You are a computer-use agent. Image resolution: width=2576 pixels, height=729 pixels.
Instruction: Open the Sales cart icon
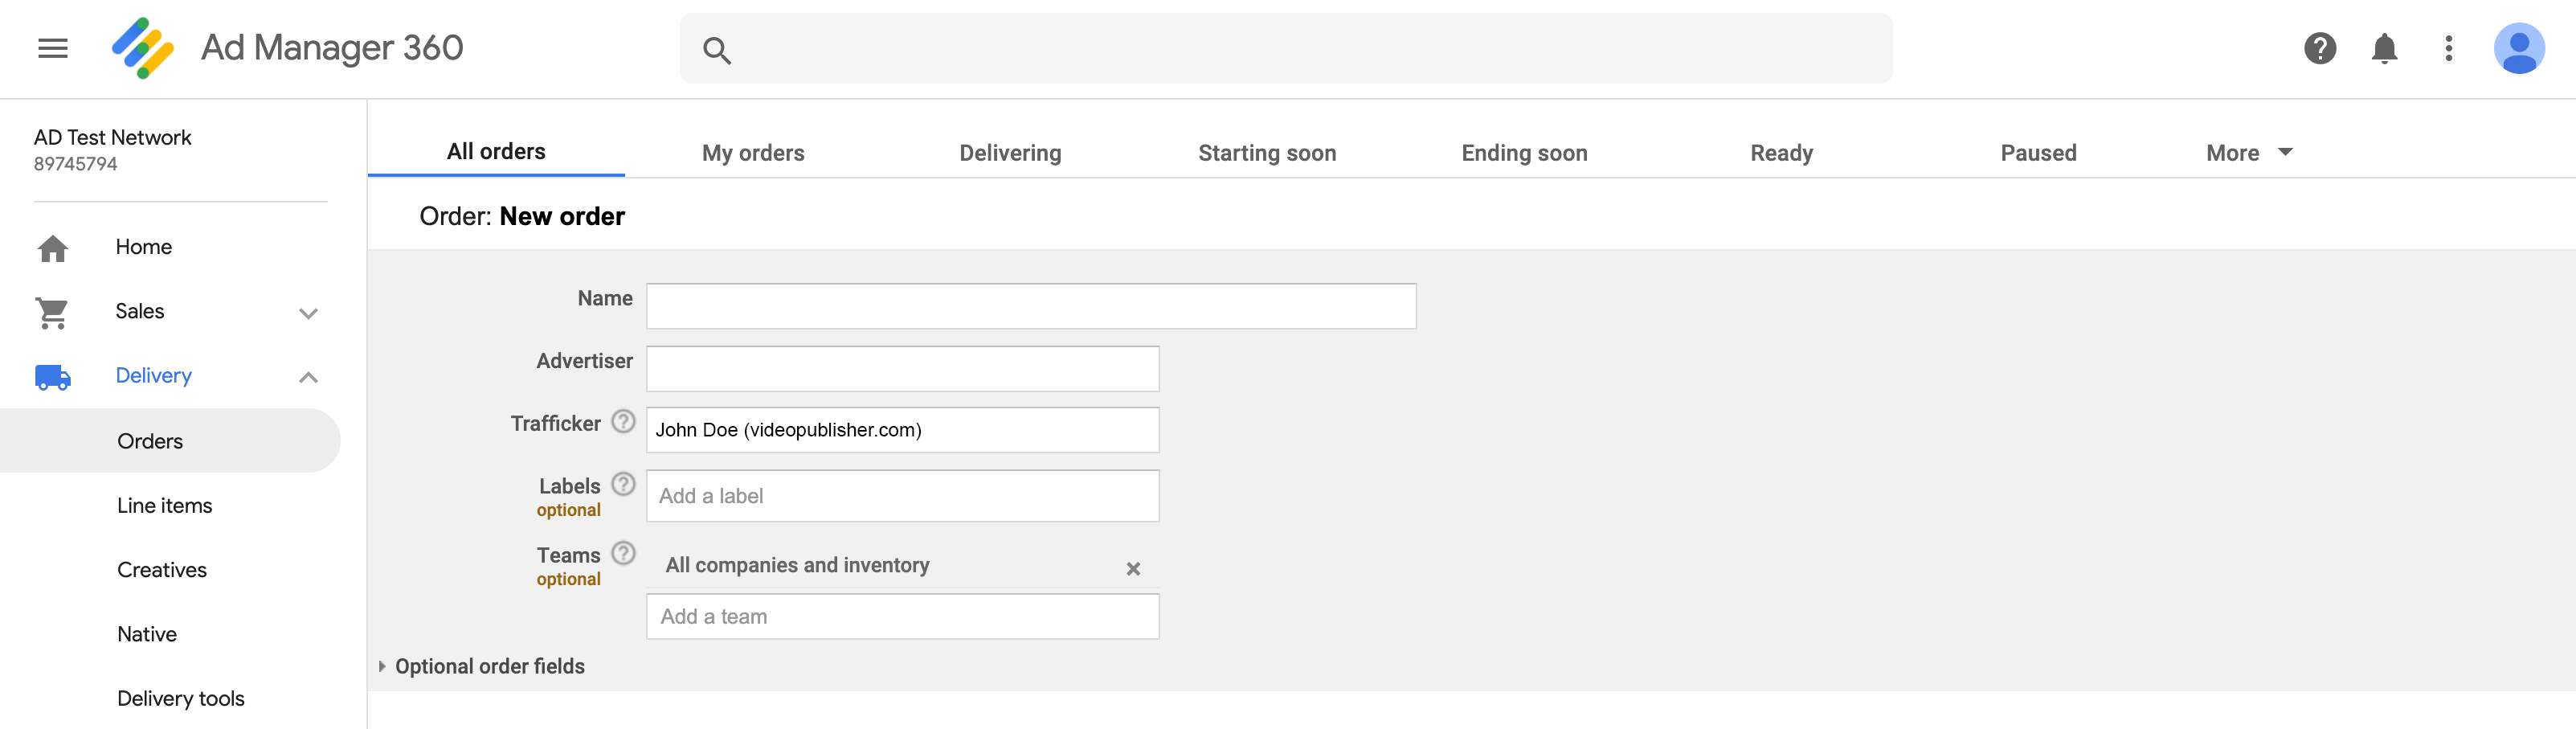pos(53,311)
